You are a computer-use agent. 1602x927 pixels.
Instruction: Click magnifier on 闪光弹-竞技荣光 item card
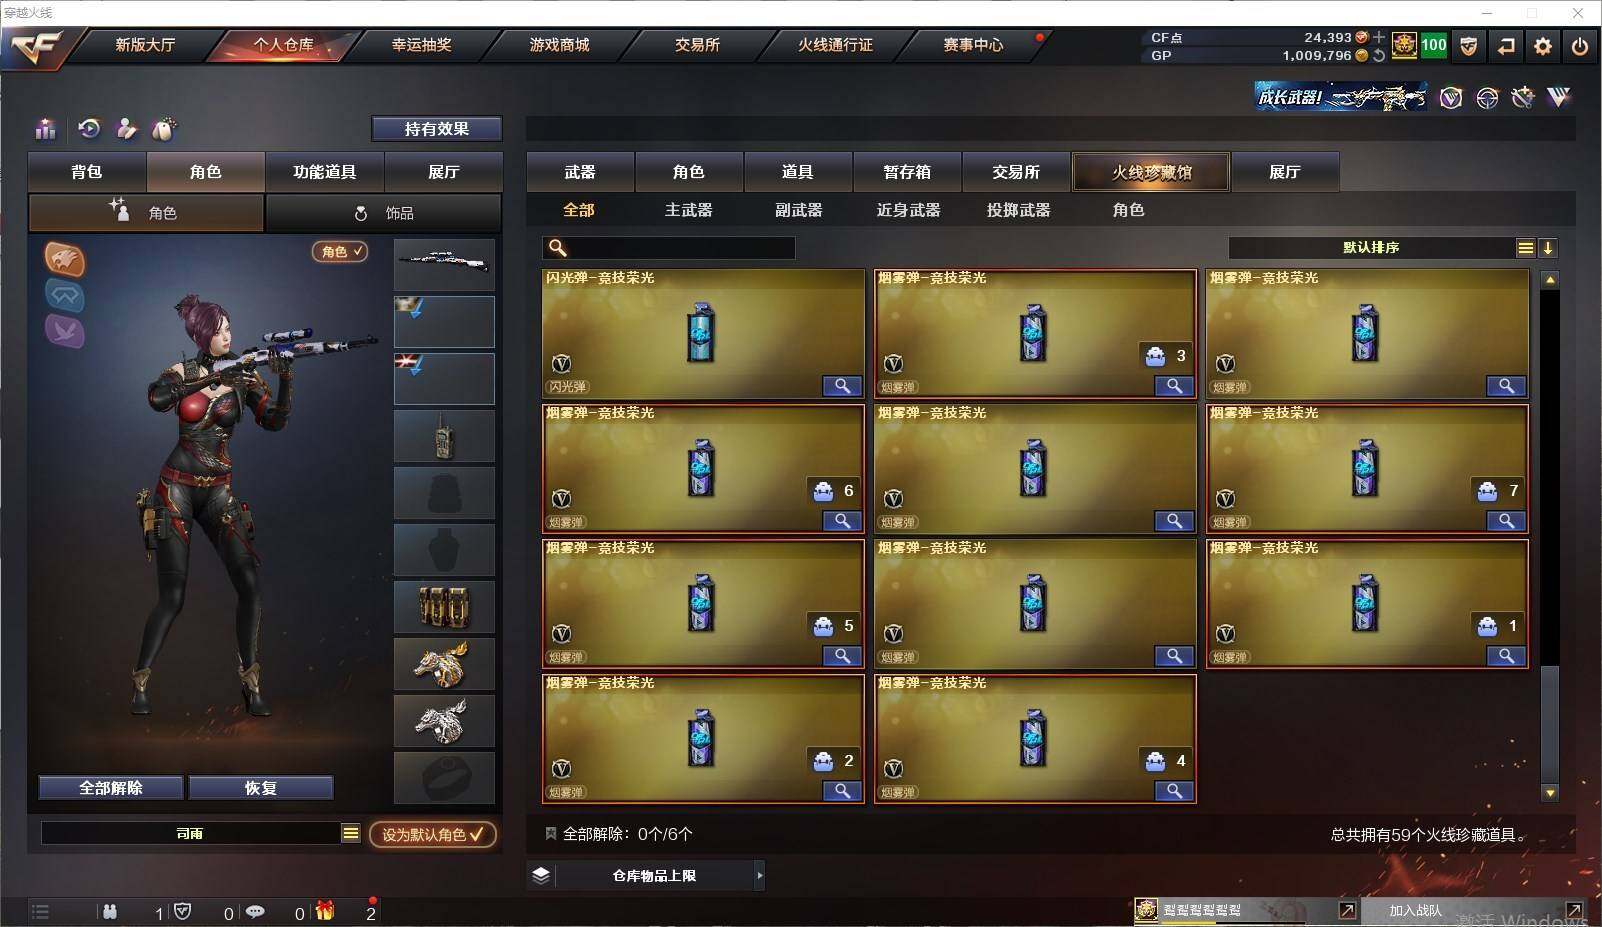(842, 386)
